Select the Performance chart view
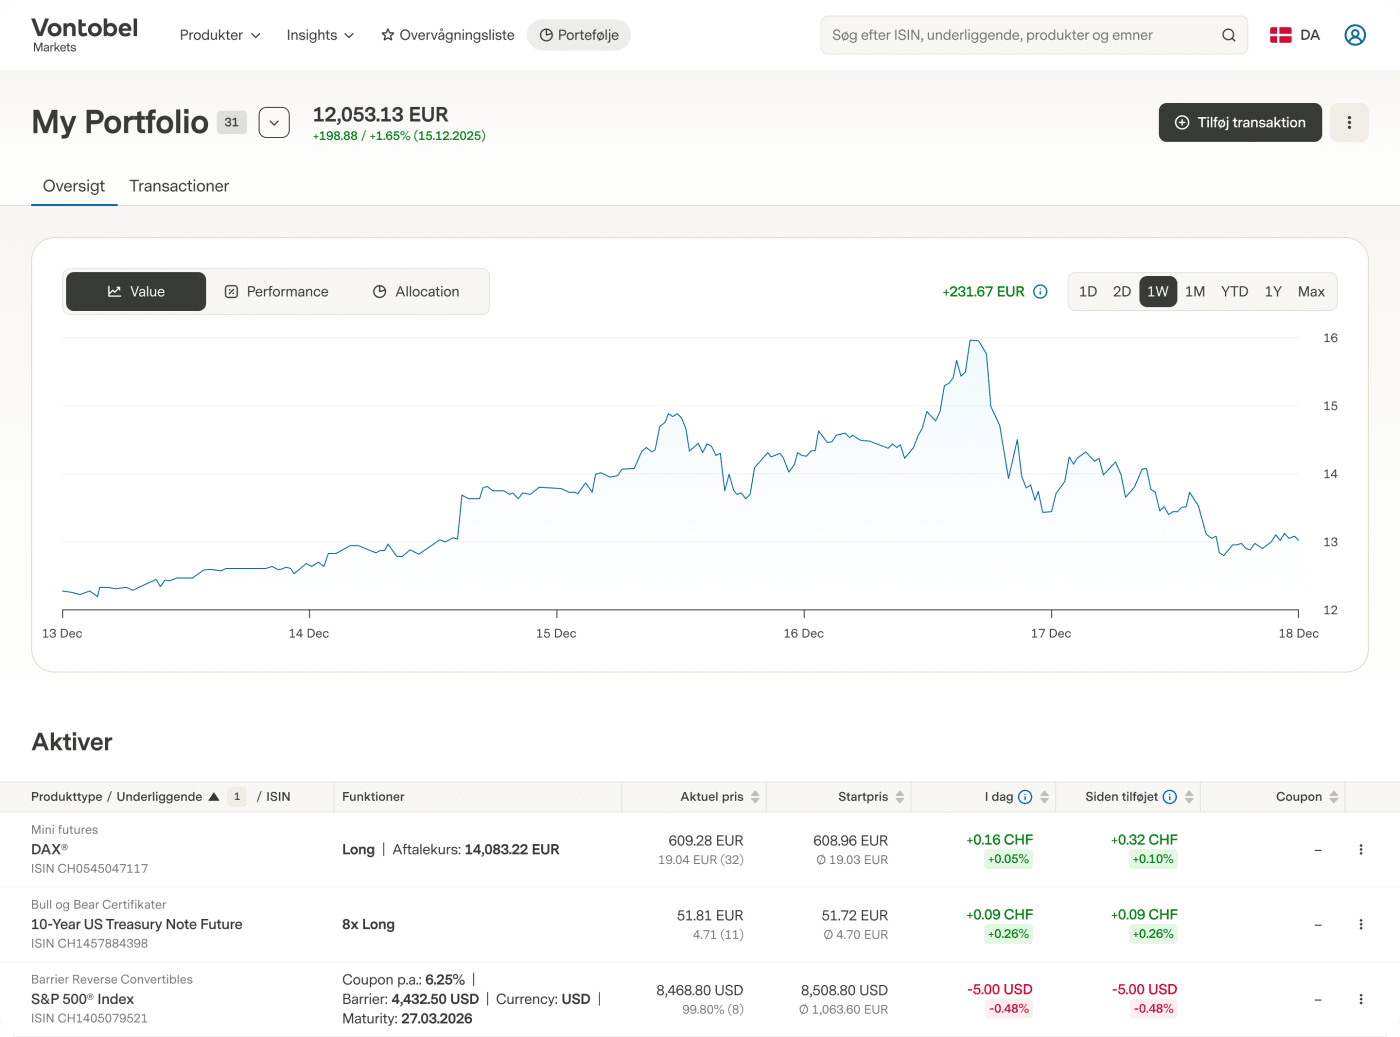 (276, 292)
